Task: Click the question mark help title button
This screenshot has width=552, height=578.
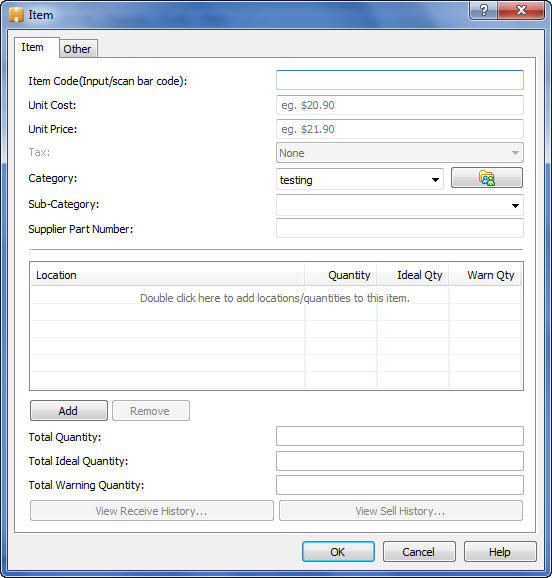Action: [483, 10]
